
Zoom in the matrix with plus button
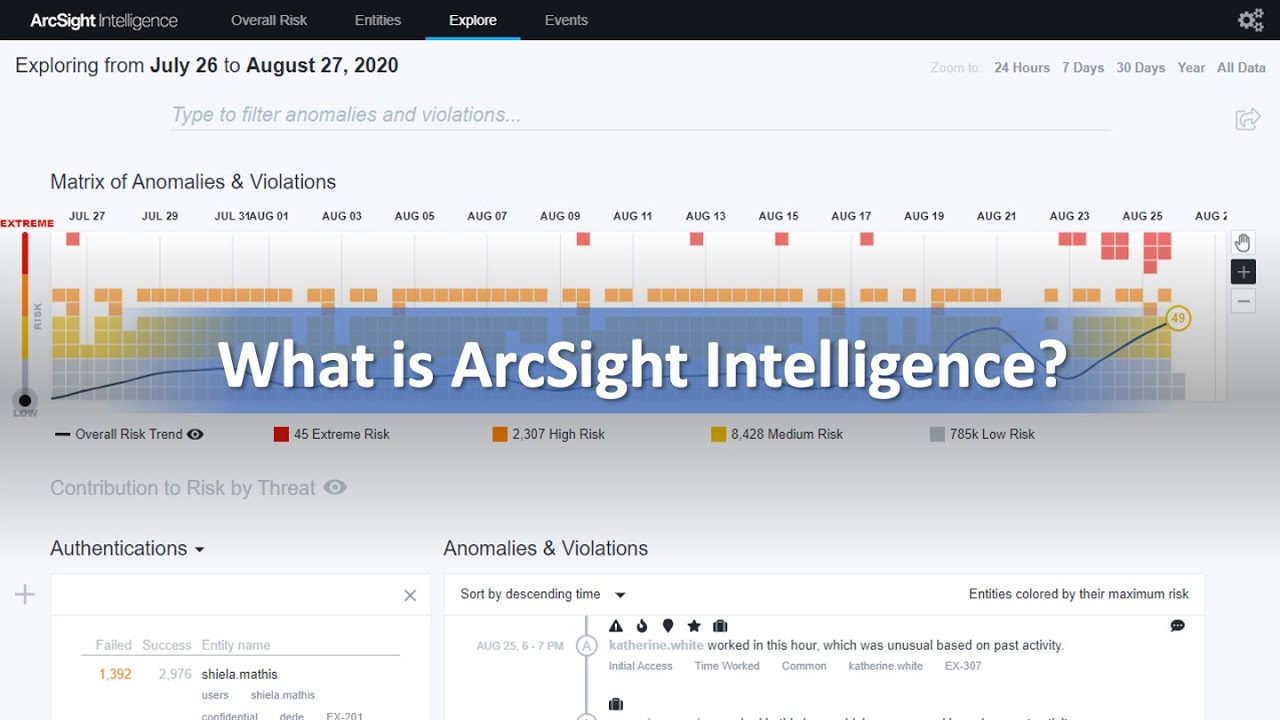[1243, 272]
